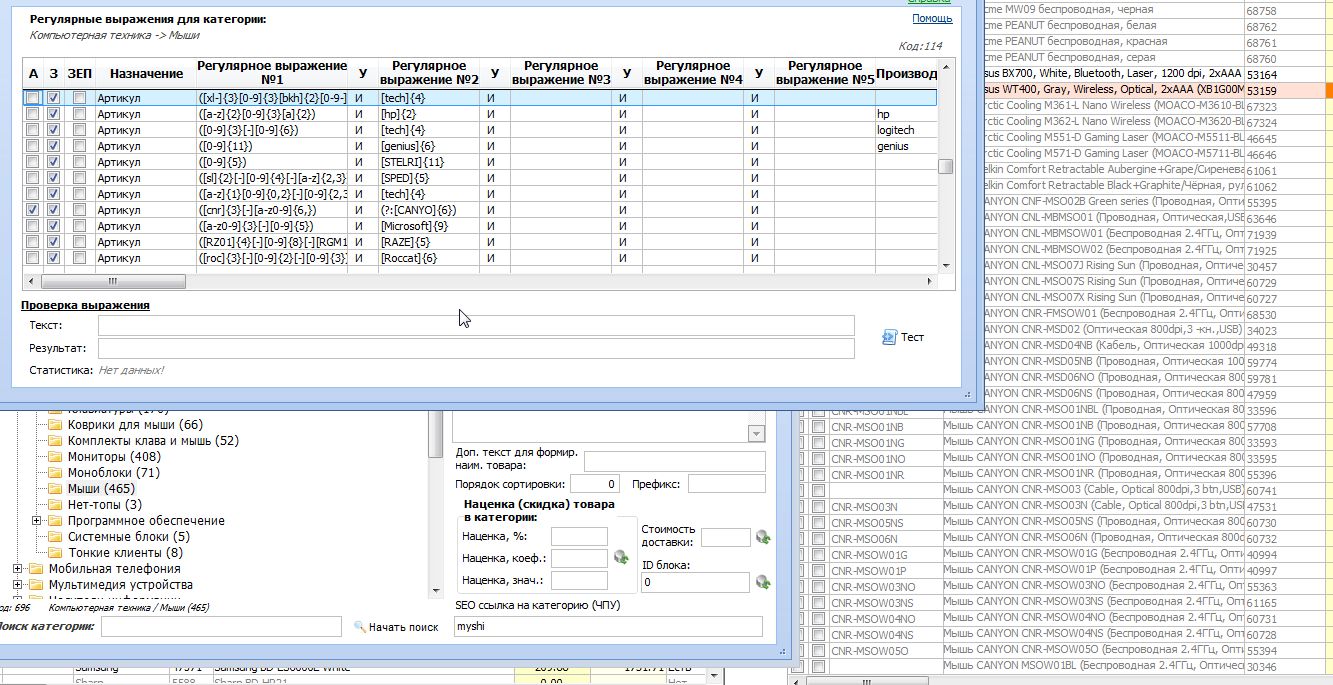Click the regex table vertical scrollbar thumb

pyautogui.click(x=946, y=166)
